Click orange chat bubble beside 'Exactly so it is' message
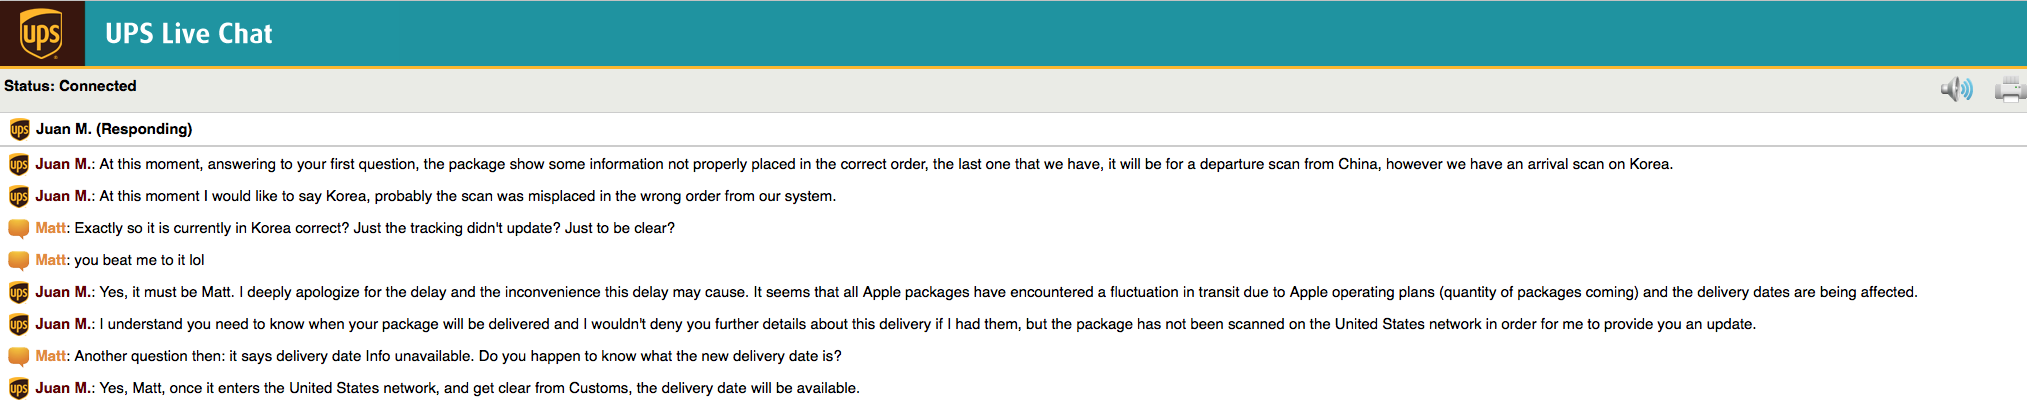The width and height of the screenshot is (2027, 402). [x=19, y=228]
